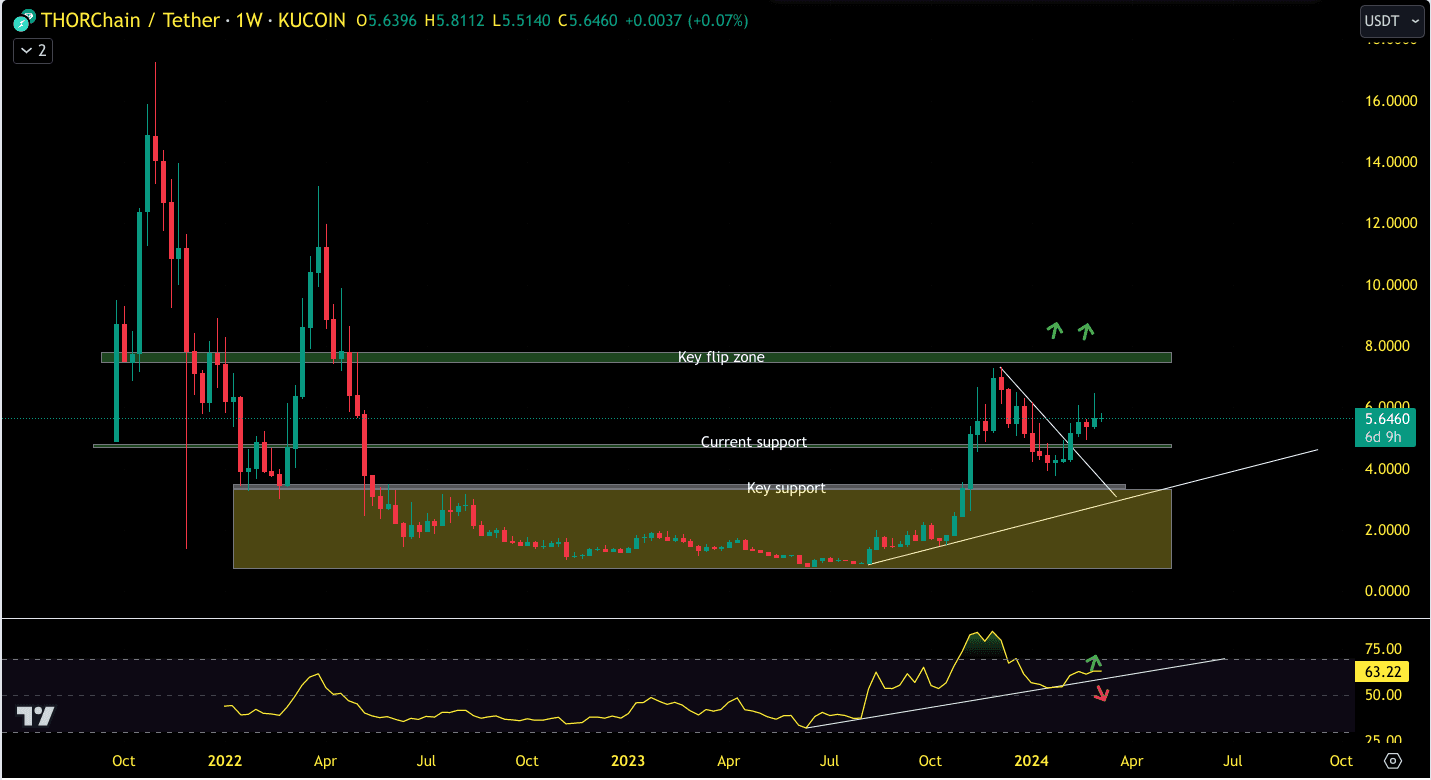The width and height of the screenshot is (1431, 780).
Task: Select the THORChain / Tether symbol title
Action: [130, 20]
